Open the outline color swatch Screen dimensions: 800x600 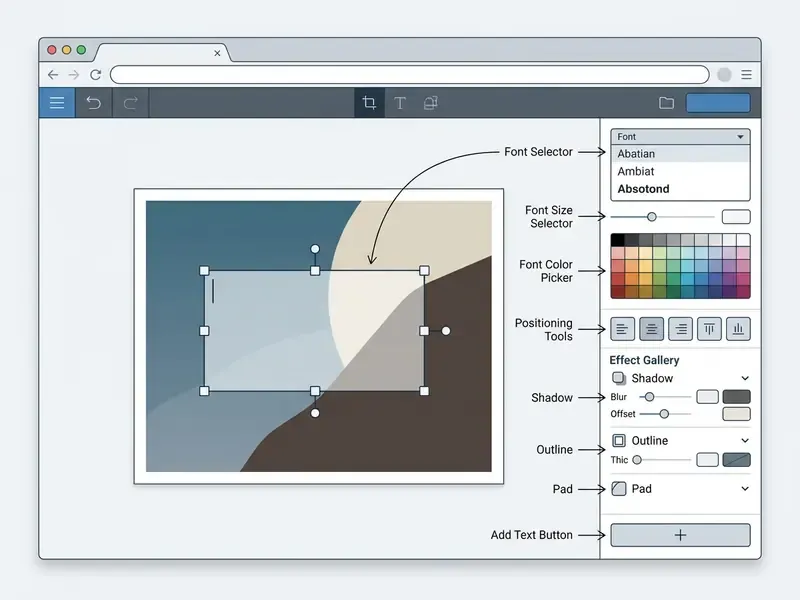tap(736, 460)
